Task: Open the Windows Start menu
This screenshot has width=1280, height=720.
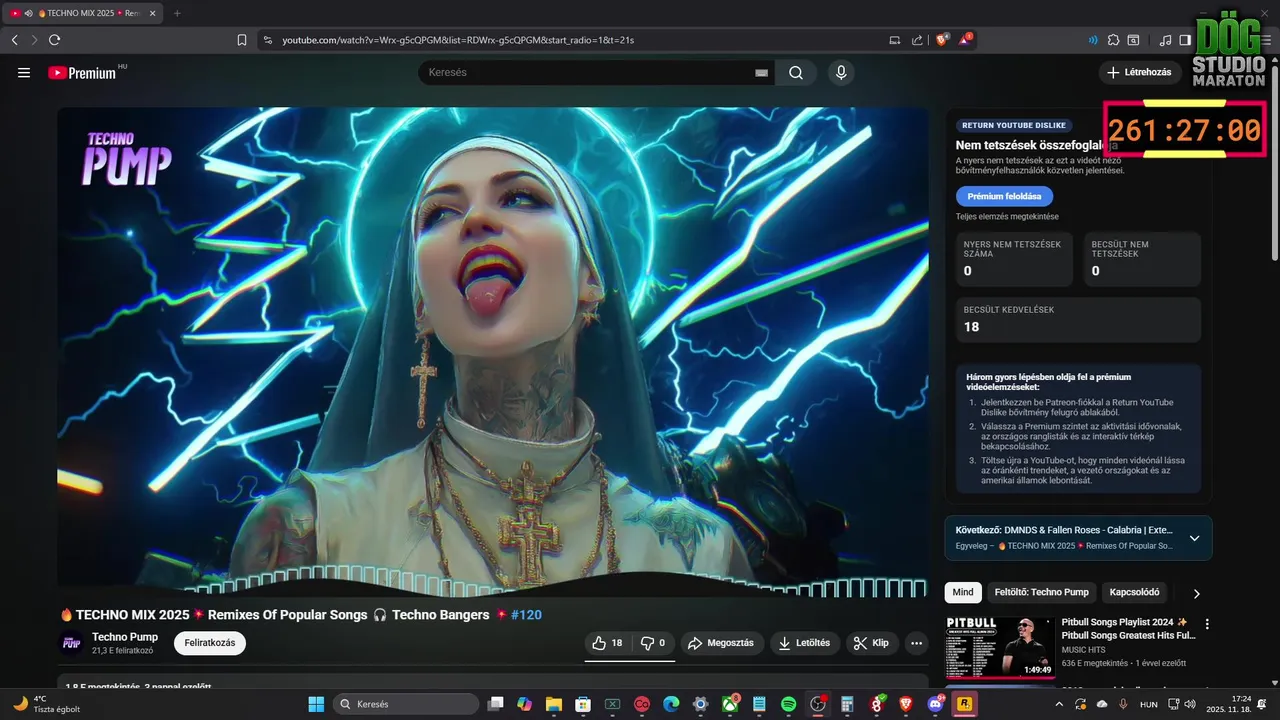Action: 316,704
